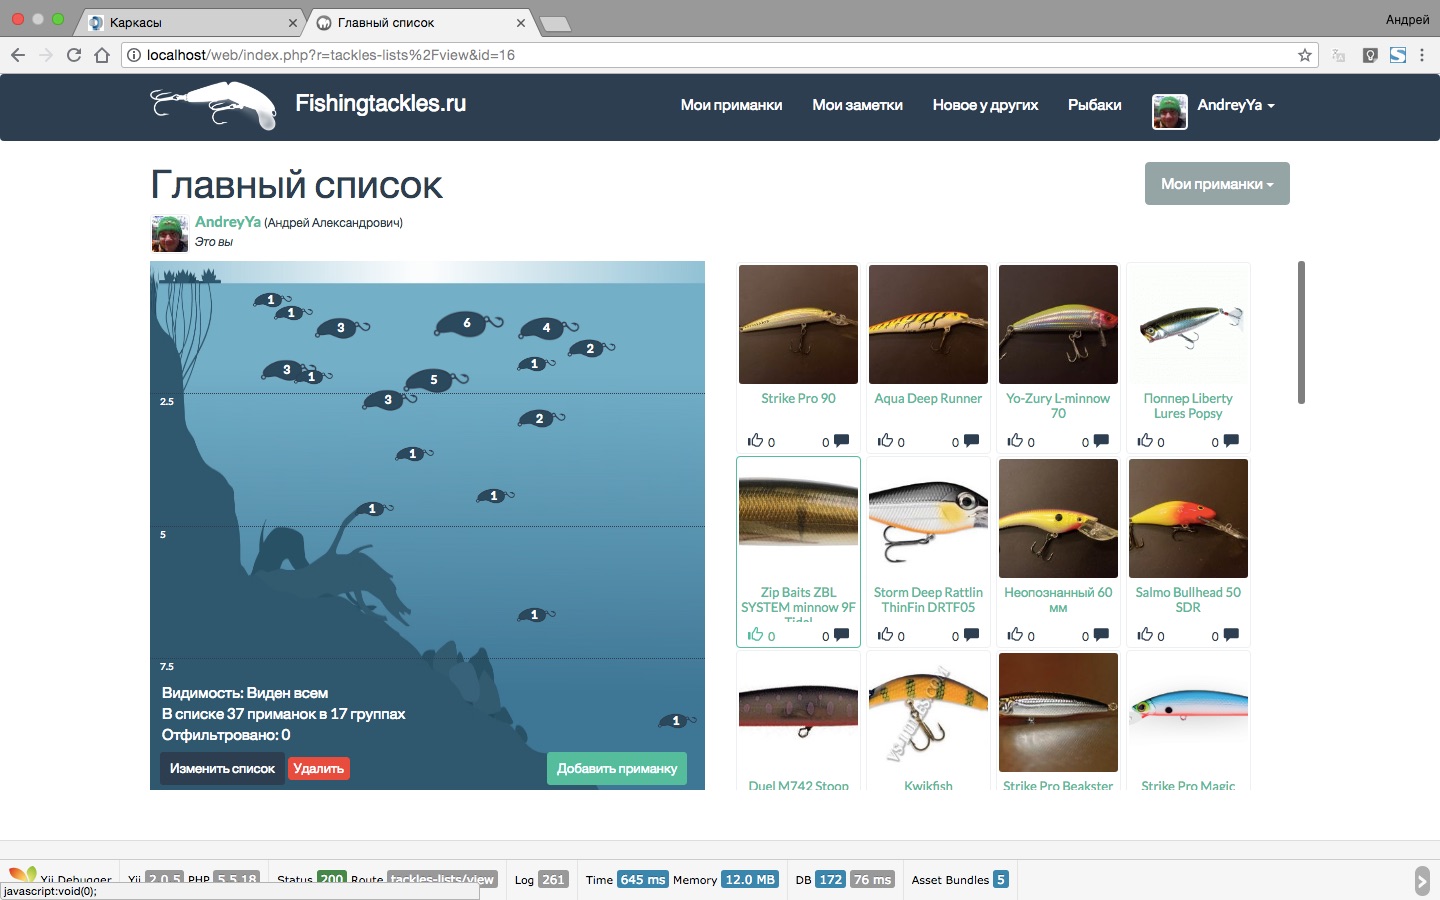Open Yii debugger Time panel

(x=627, y=880)
